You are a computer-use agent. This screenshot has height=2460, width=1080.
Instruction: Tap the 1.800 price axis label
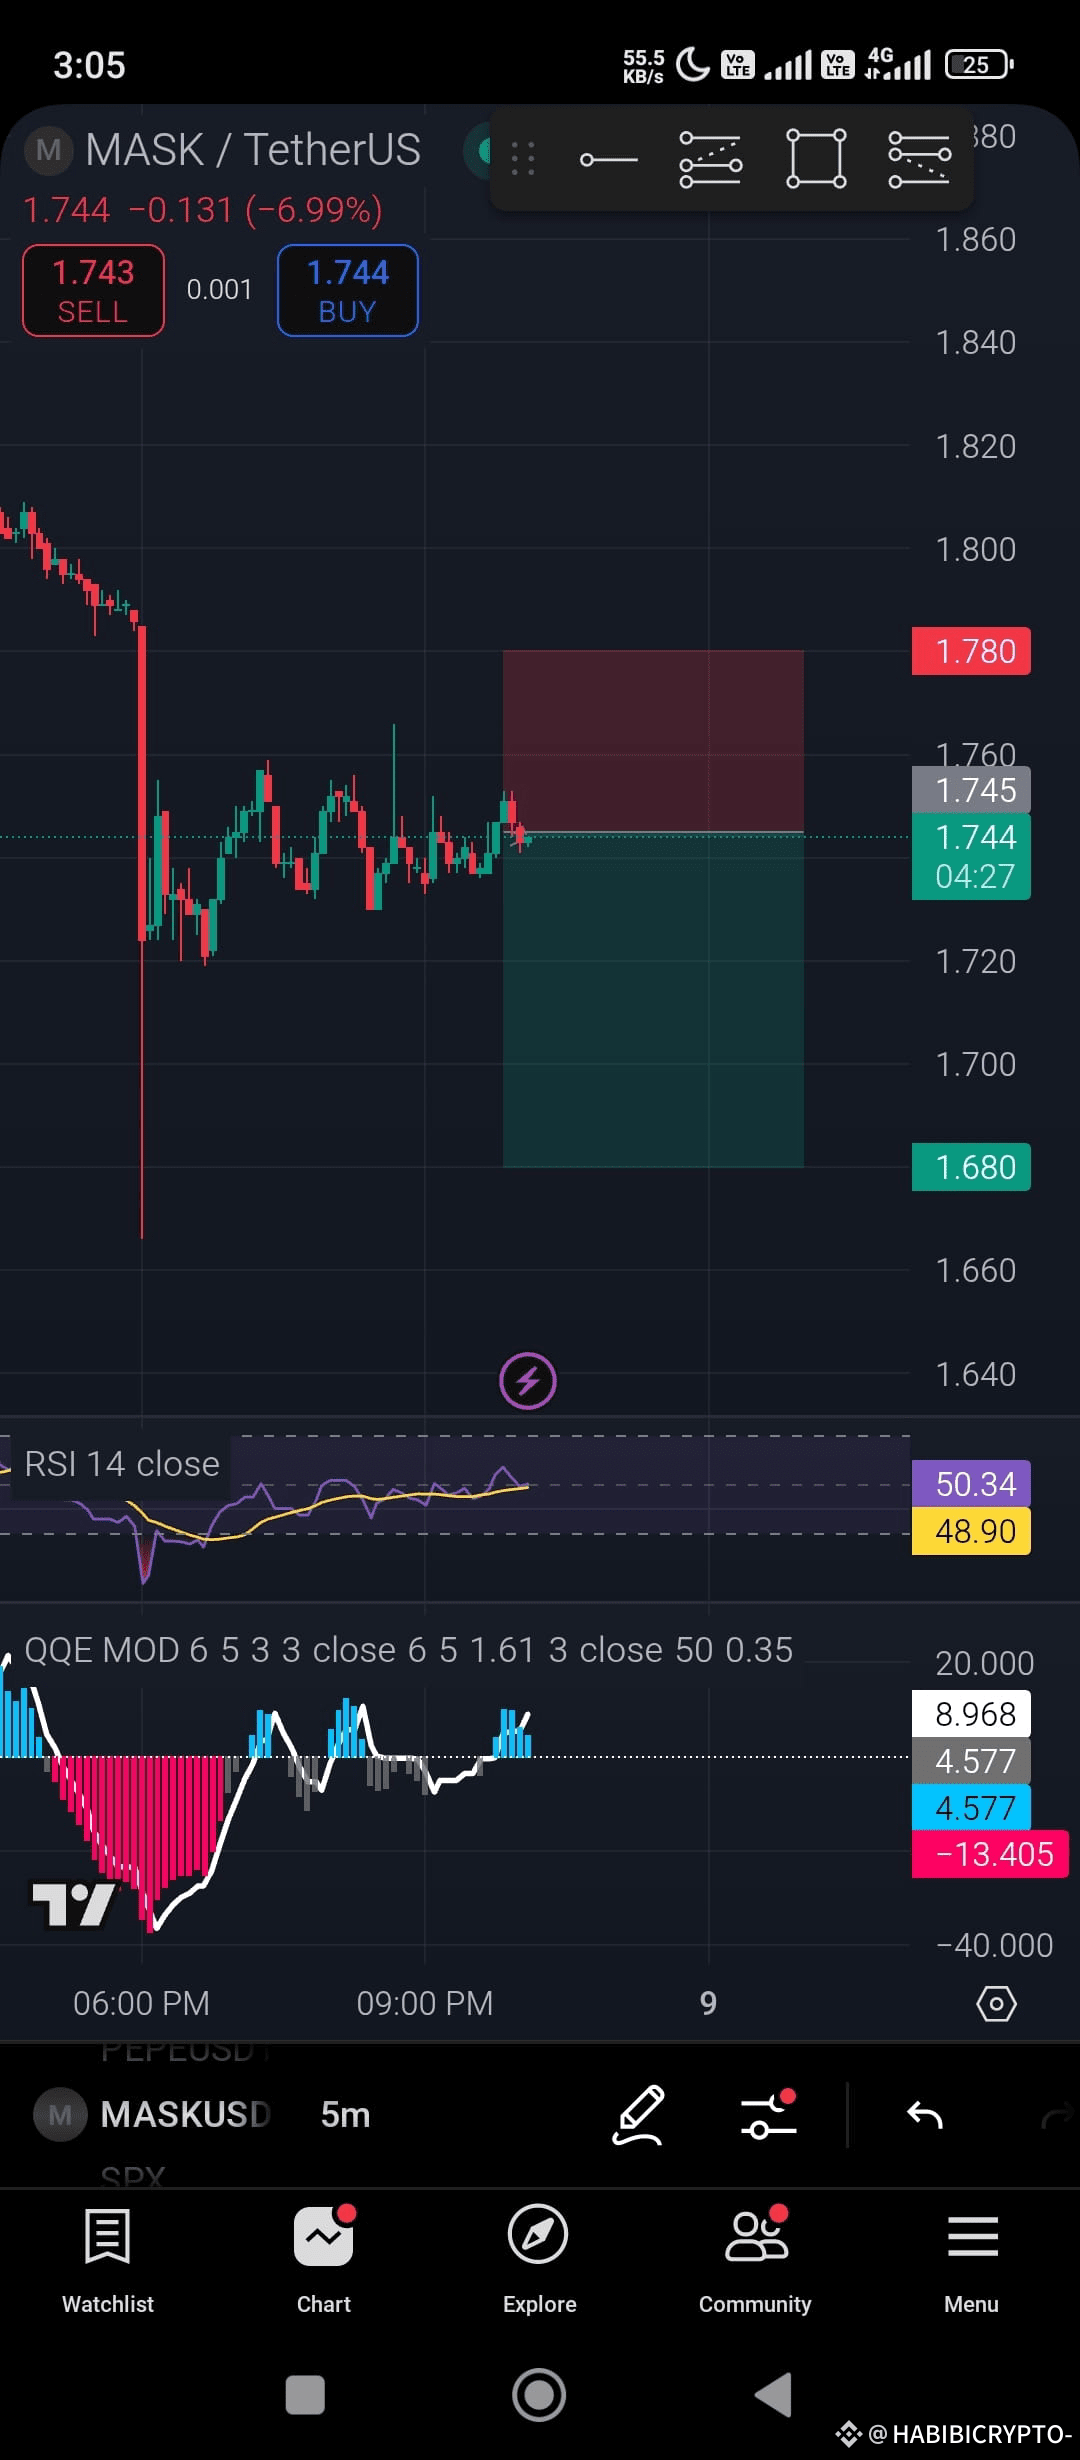click(975, 549)
